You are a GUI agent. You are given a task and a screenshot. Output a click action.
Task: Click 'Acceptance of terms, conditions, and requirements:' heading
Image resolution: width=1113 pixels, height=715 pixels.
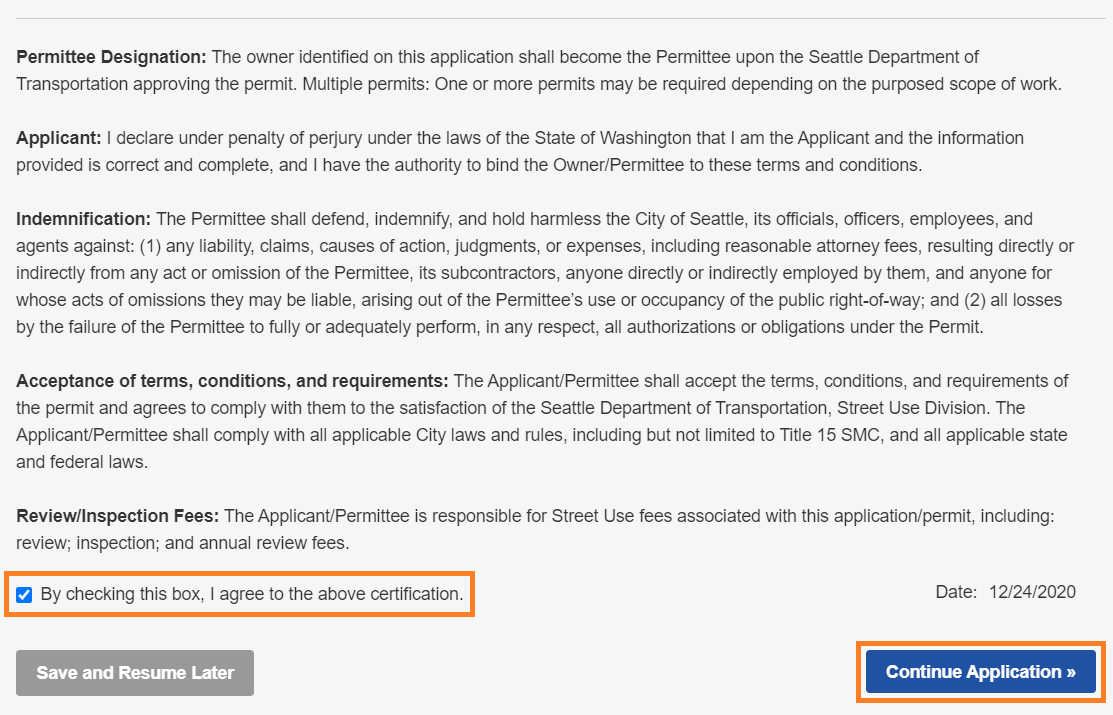[x=232, y=381]
